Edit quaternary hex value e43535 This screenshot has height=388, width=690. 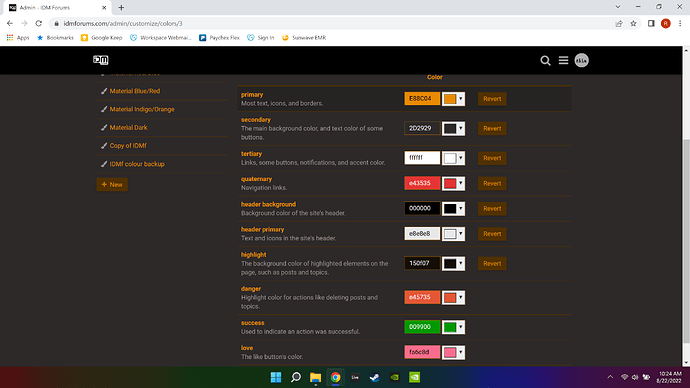(x=422, y=183)
